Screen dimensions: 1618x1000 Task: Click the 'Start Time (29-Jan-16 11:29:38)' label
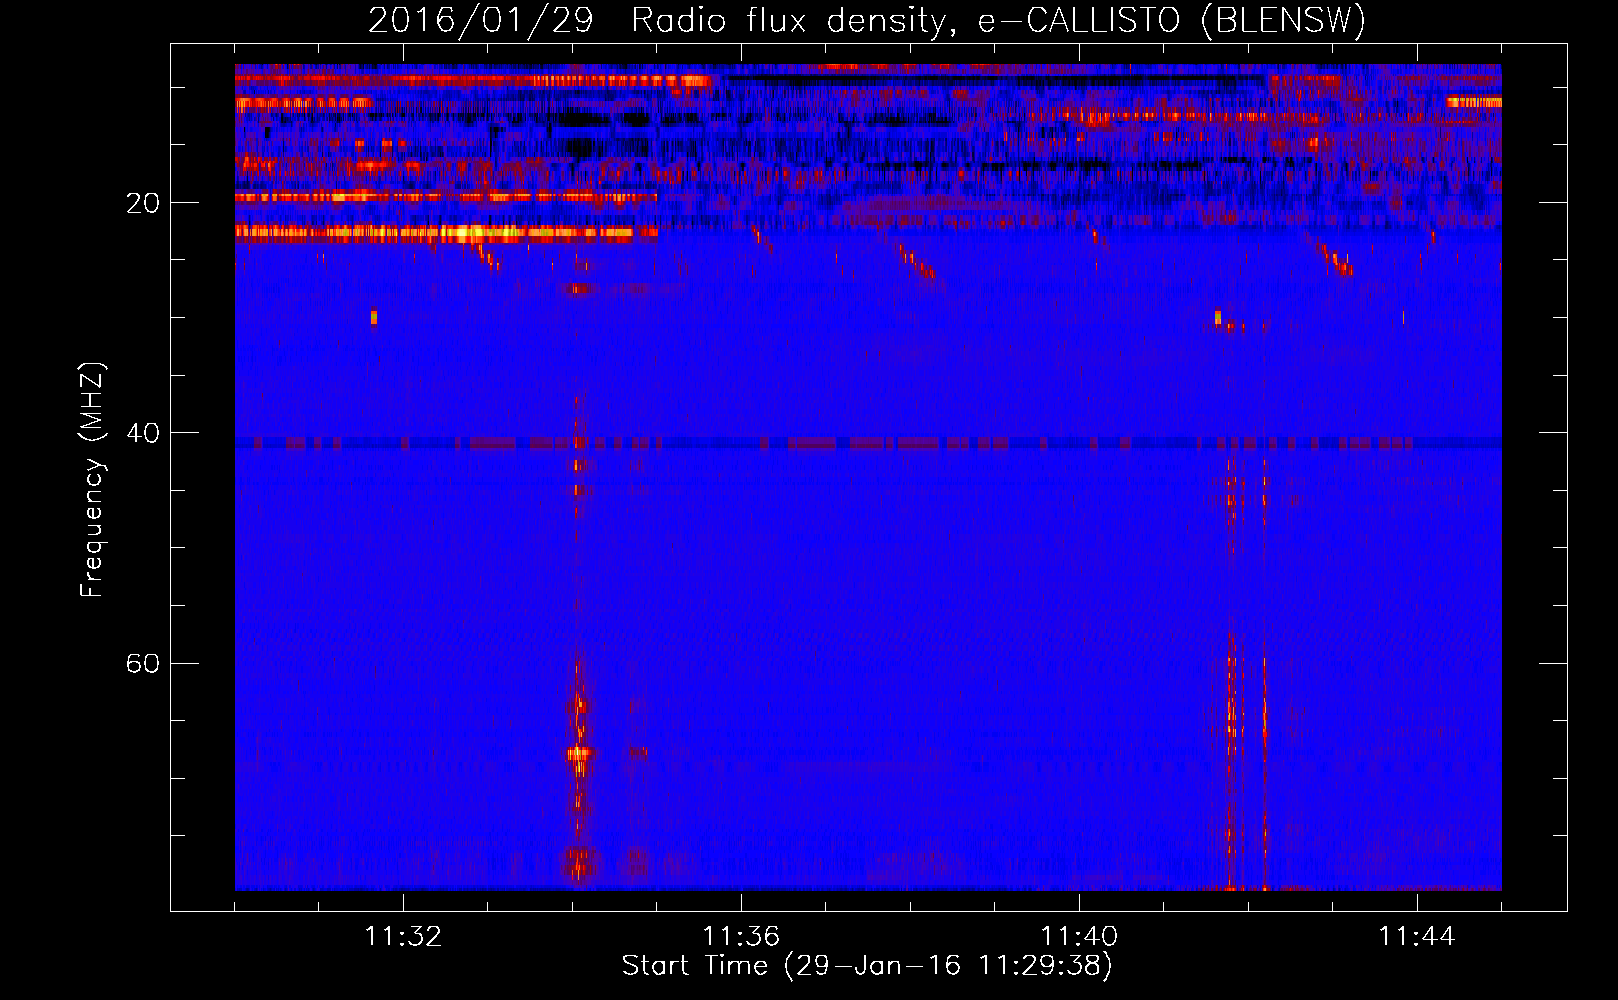pyautogui.click(x=867, y=966)
